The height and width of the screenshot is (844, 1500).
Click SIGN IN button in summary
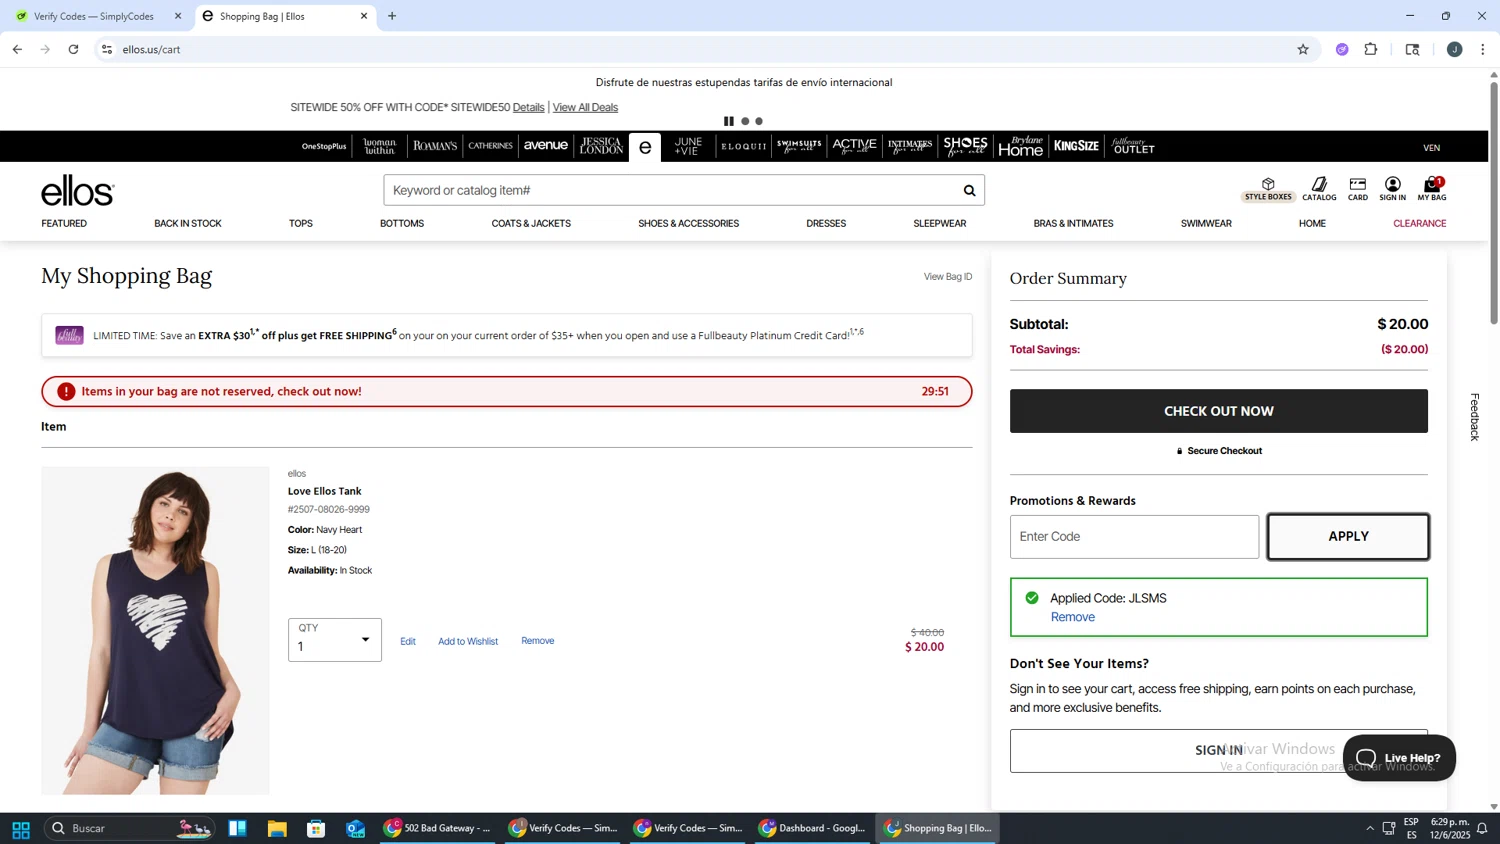[x=1218, y=751]
